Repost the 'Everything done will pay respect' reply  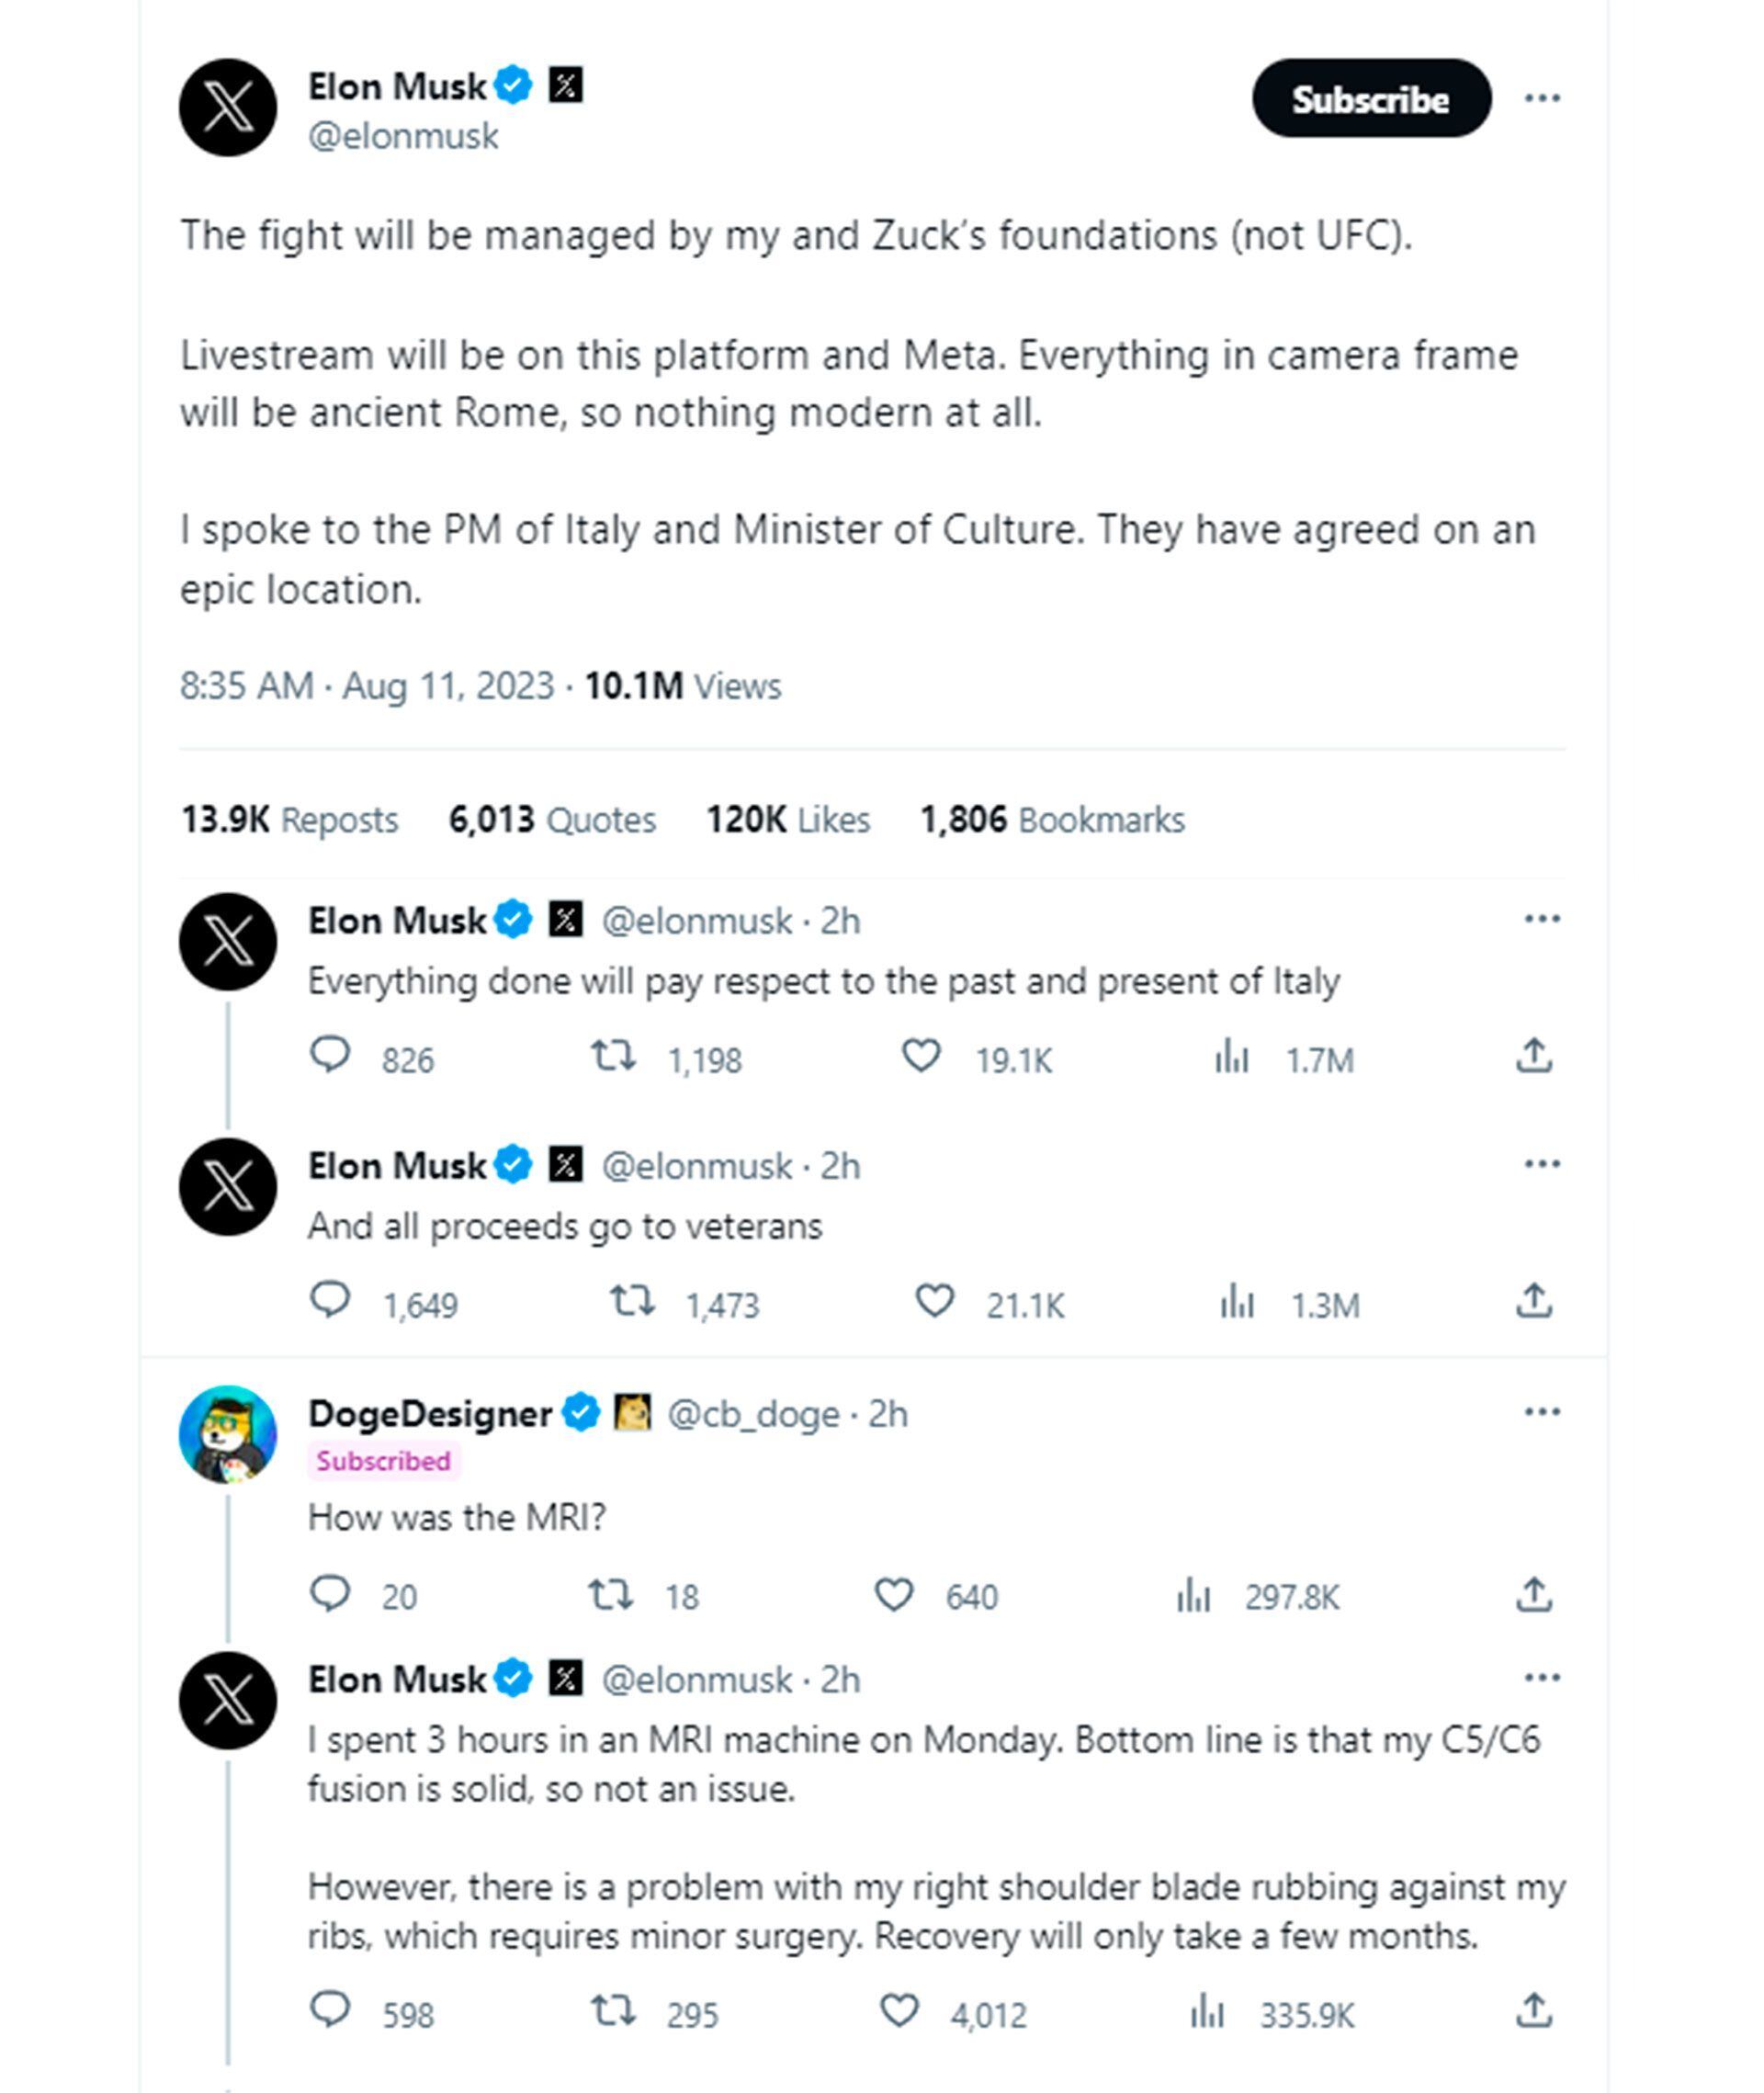(612, 1056)
